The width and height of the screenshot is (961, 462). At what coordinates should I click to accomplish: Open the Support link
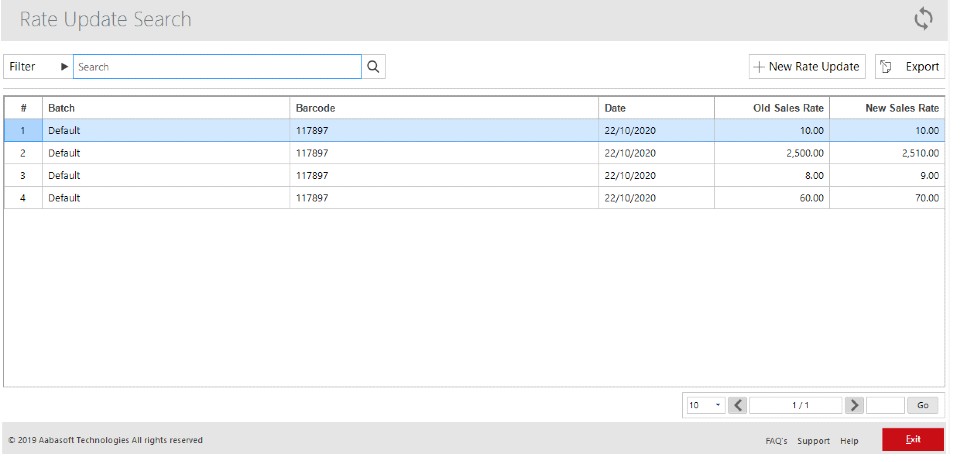[813, 441]
